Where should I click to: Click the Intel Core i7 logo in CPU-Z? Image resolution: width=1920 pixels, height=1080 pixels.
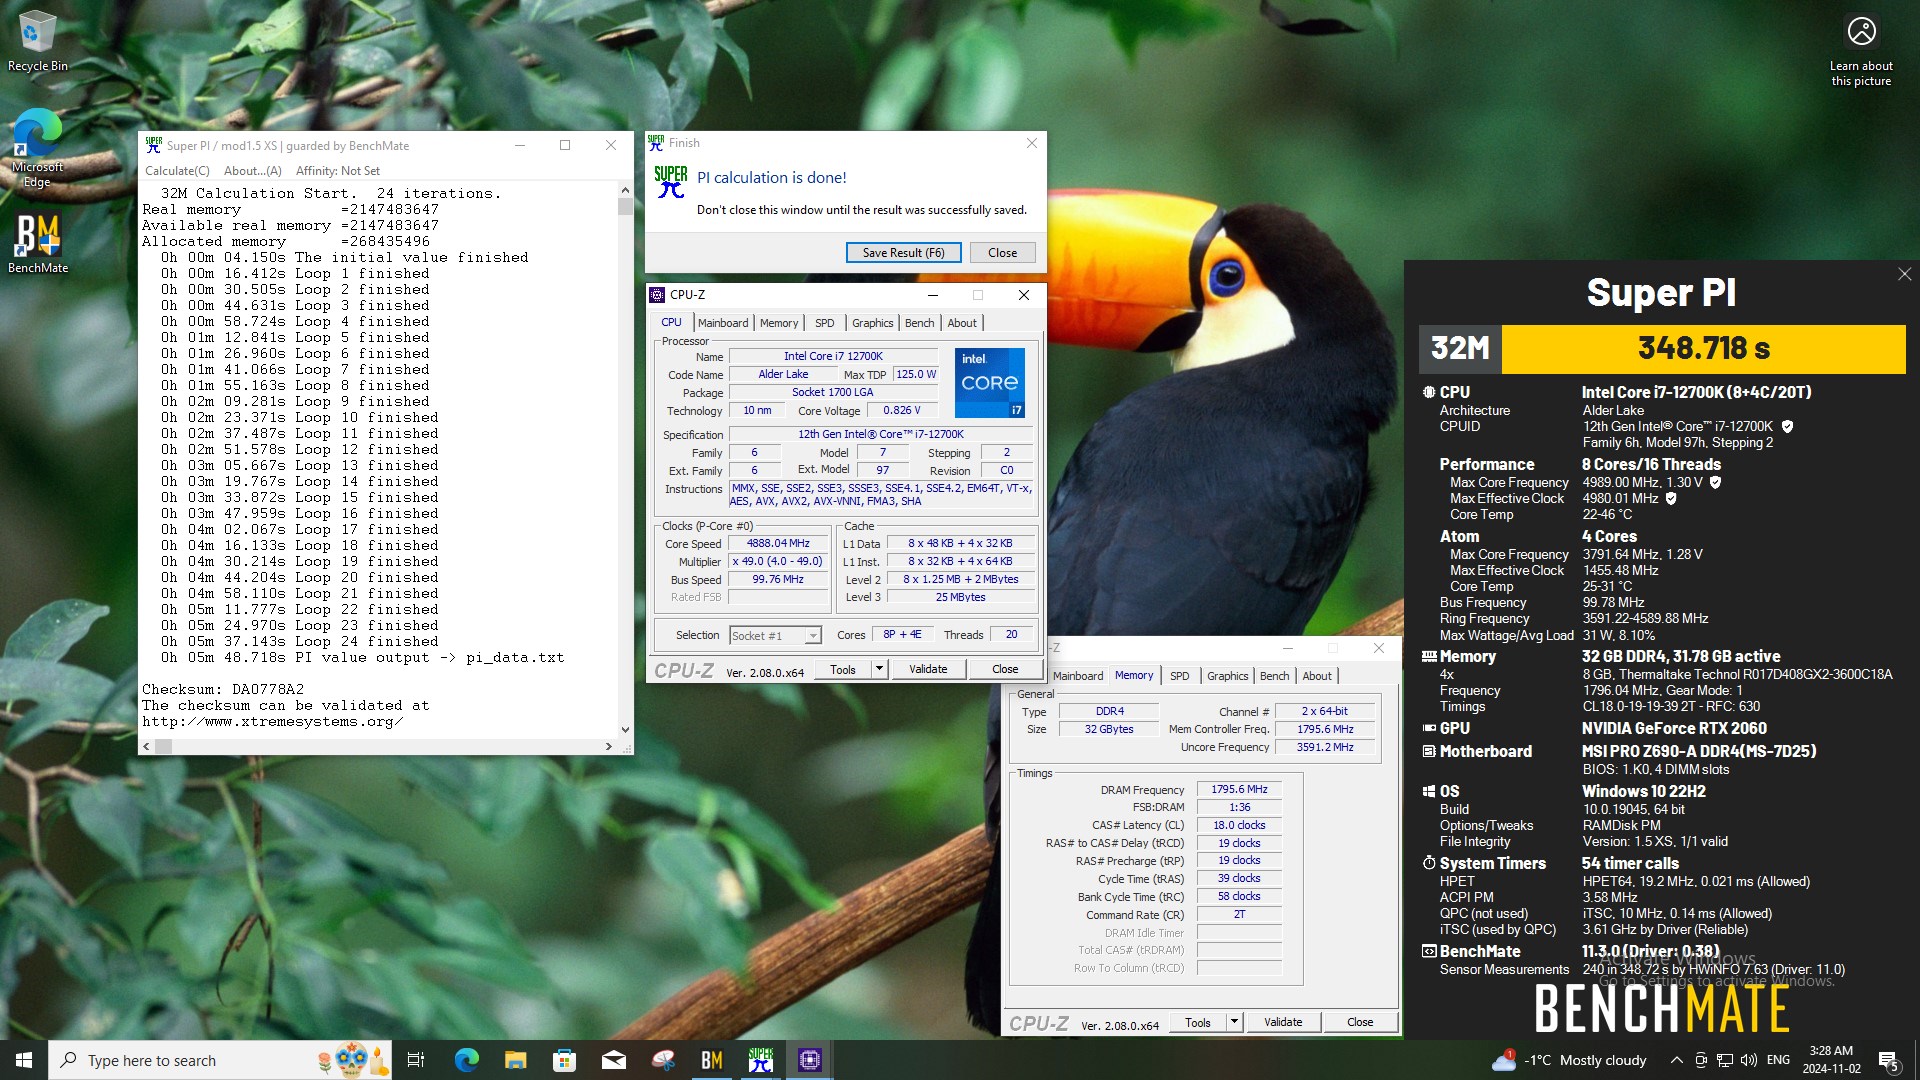989,383
